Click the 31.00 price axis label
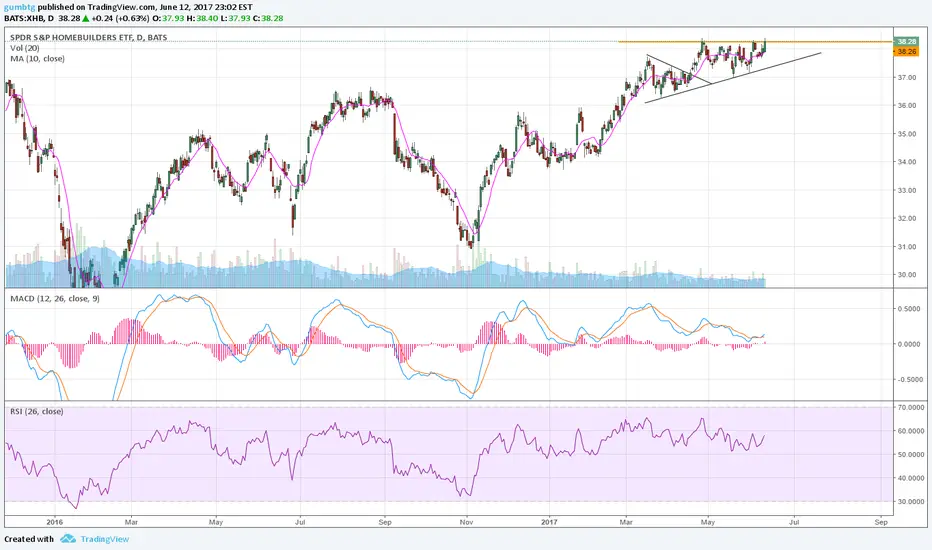Screen dimensions: 932x550 [907, 247]
